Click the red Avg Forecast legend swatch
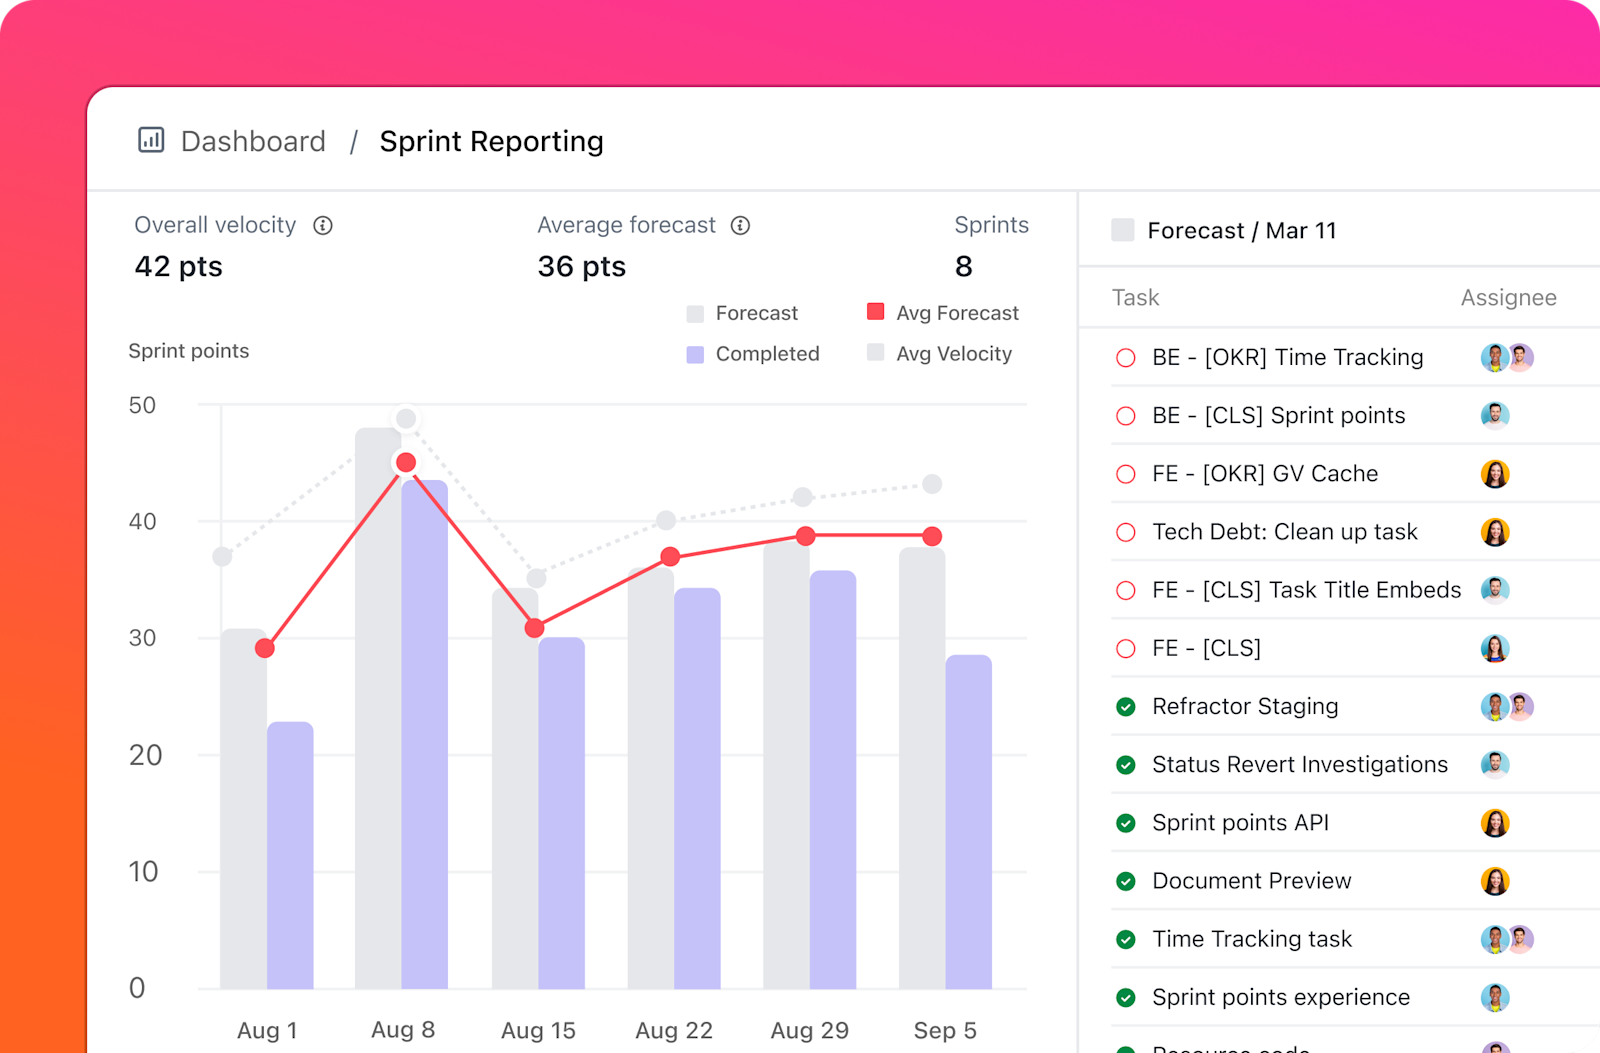Viewport: 1600px width, 1053px height. pos(876,312)
